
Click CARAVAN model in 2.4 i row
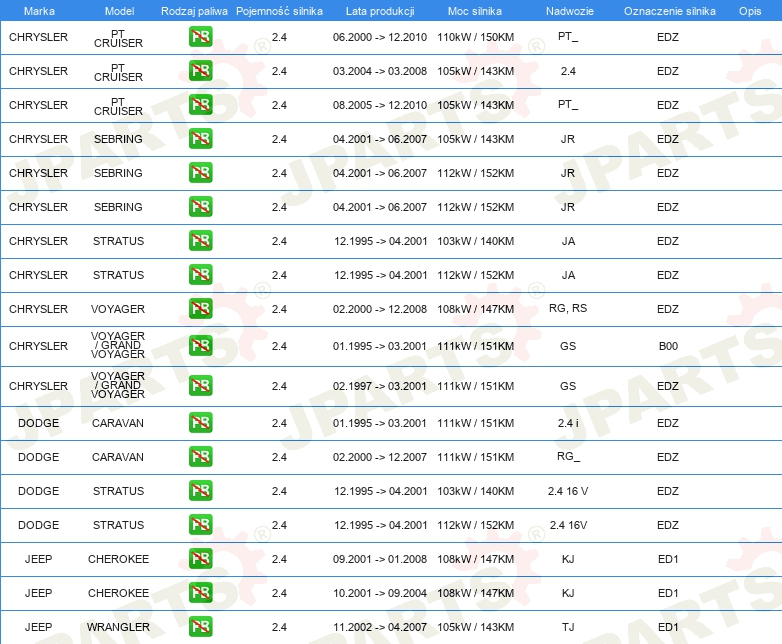(x=118, y=423)
